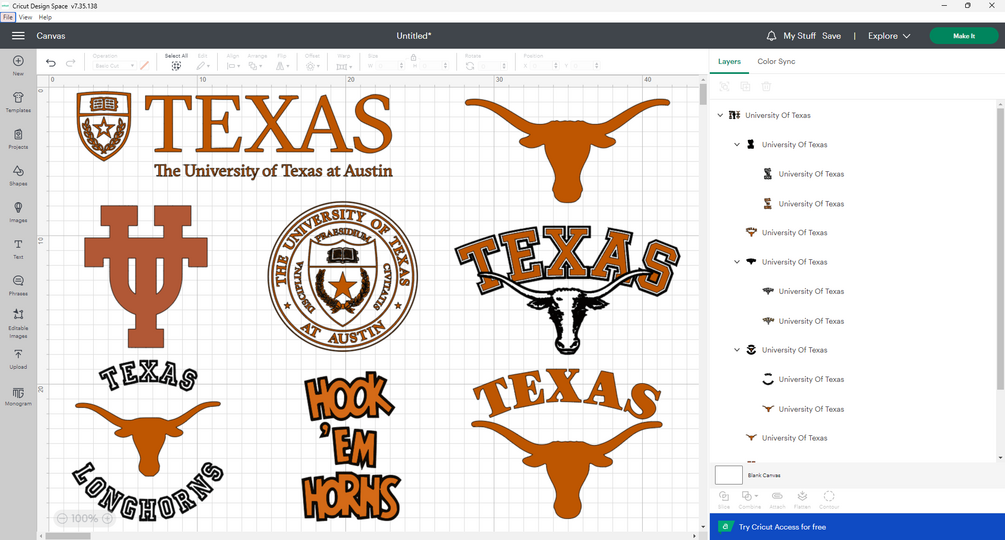Screen dimensions: 1005x540
Task: Open the View menu
Action: click(x=26, y=17)
